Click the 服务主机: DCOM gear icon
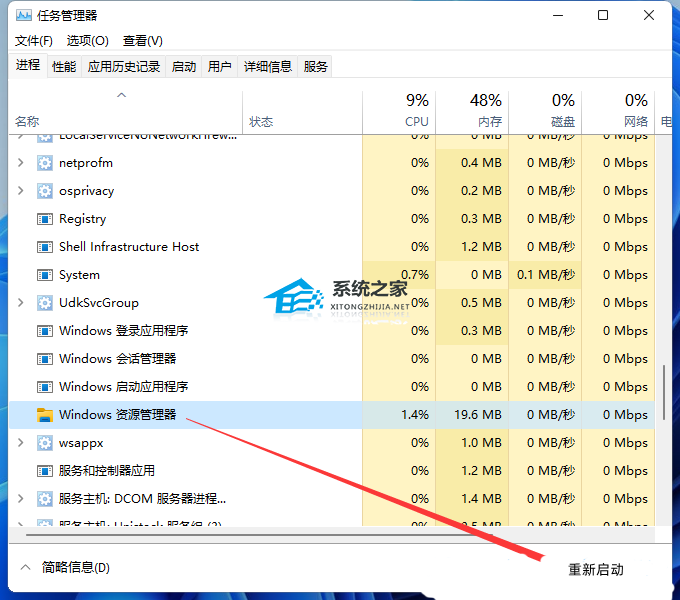Image resolution: width=680 pixels, height=600 pixels. 45,499
